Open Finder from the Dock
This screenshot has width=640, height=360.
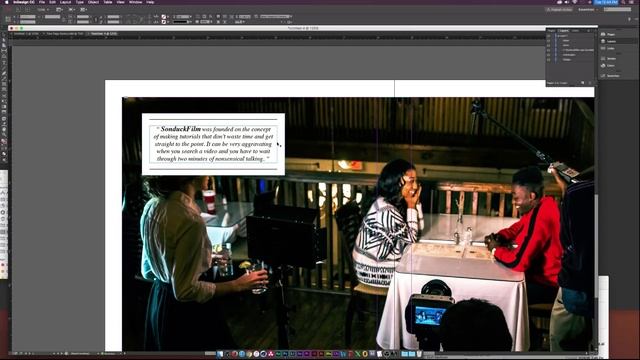tap(220, 354)
